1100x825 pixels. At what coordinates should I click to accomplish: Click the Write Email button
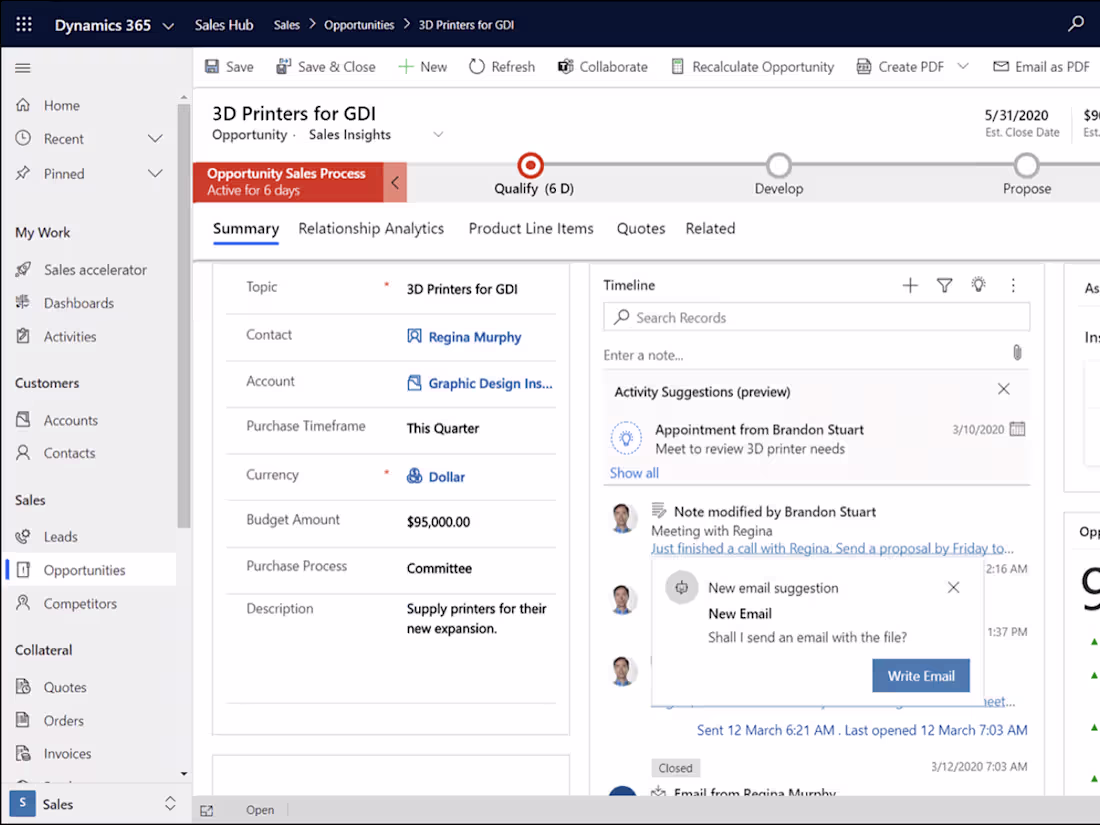coord(920,675)
